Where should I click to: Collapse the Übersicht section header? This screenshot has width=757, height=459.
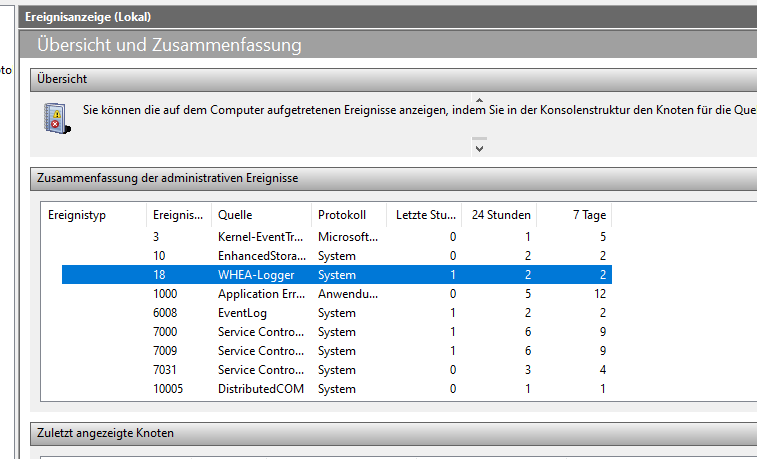[393, 79]
